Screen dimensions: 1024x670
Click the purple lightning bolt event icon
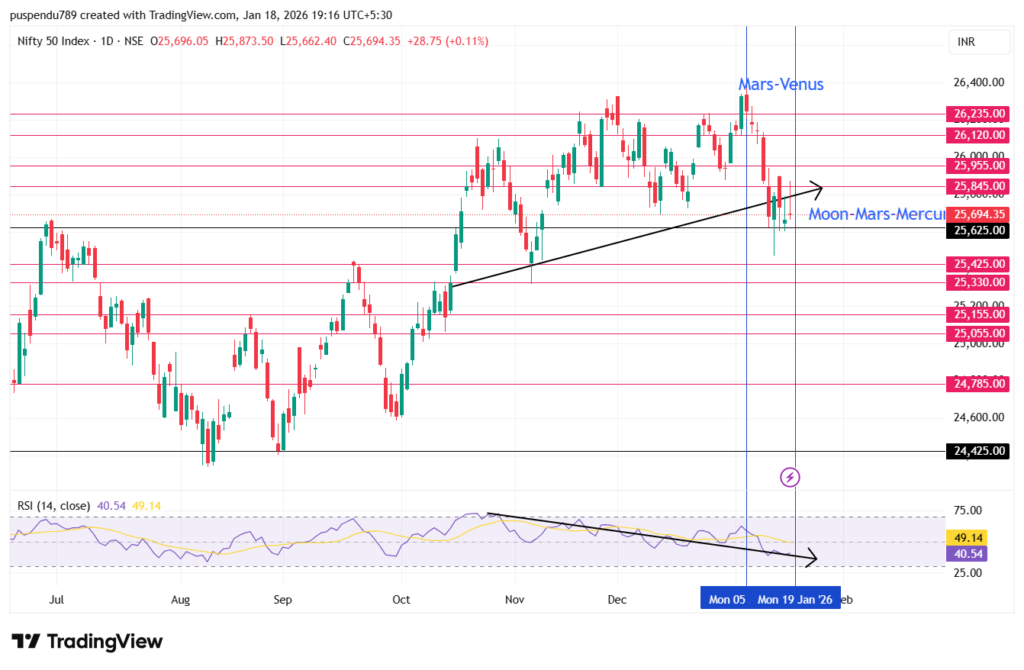click(790, 477)
